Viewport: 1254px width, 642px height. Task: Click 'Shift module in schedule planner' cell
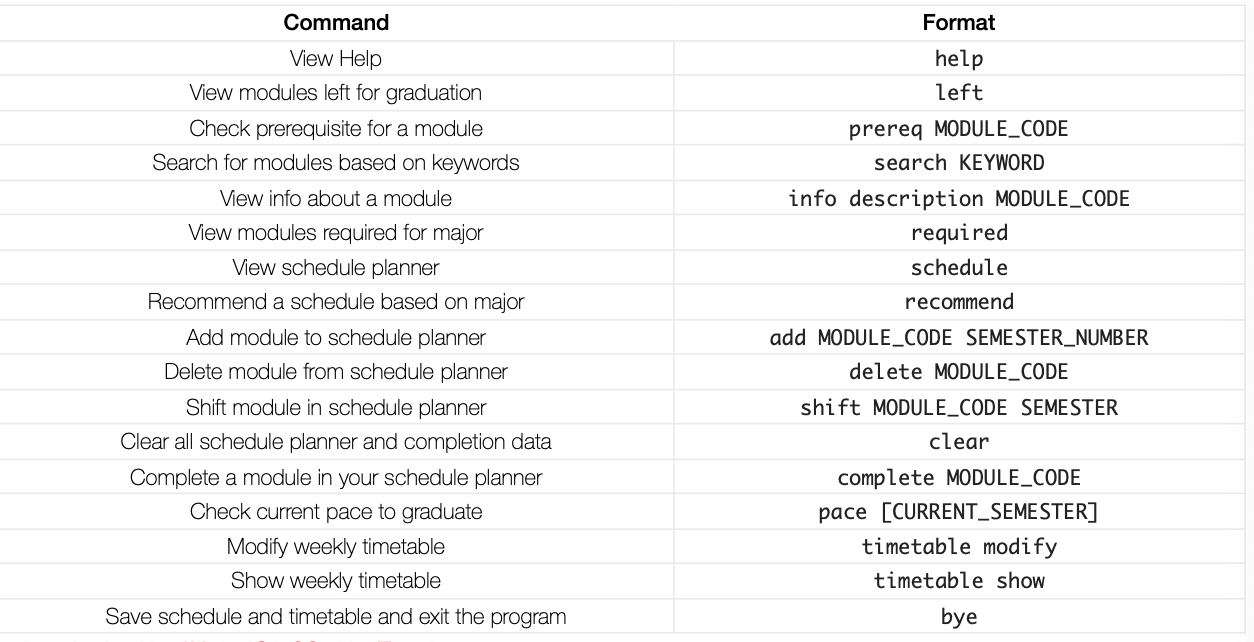(336, 407)
